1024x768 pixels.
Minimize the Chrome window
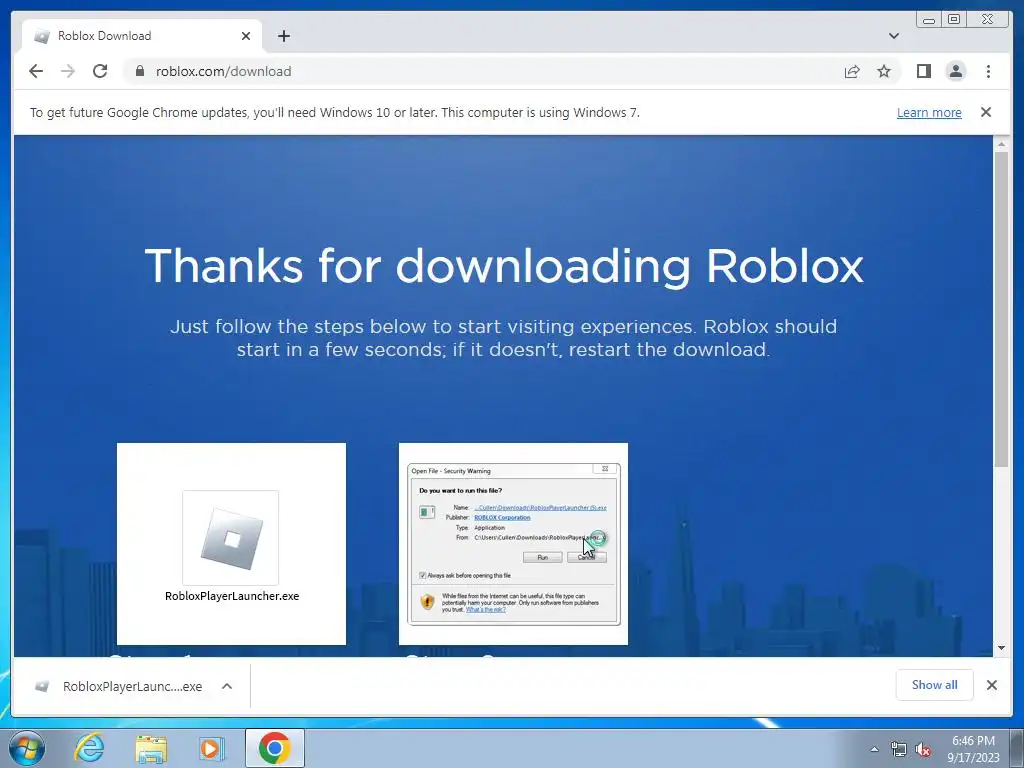[929, 20]
